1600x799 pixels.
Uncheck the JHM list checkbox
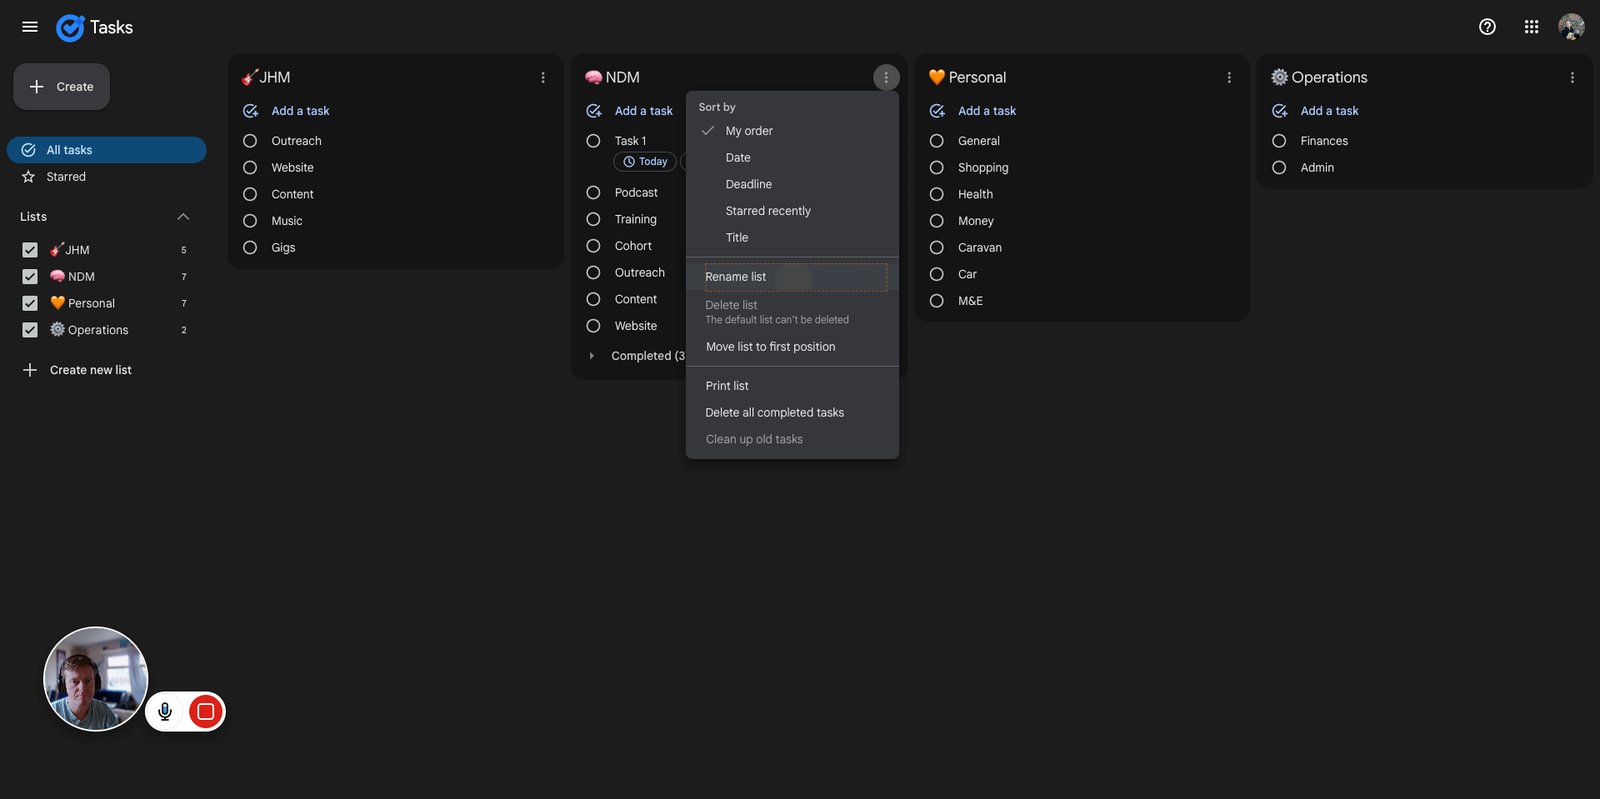click(30, 250)
